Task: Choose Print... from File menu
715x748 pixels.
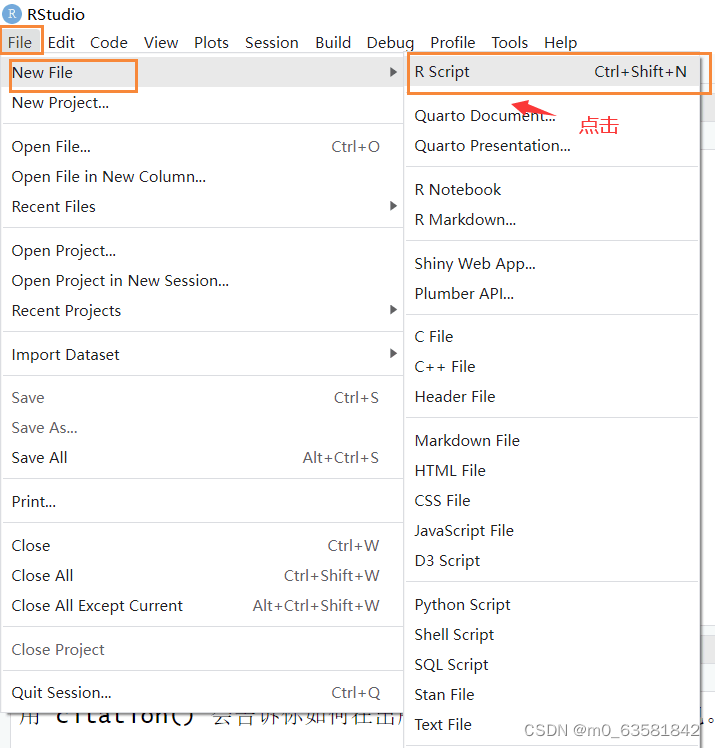Action: point(203,502)
